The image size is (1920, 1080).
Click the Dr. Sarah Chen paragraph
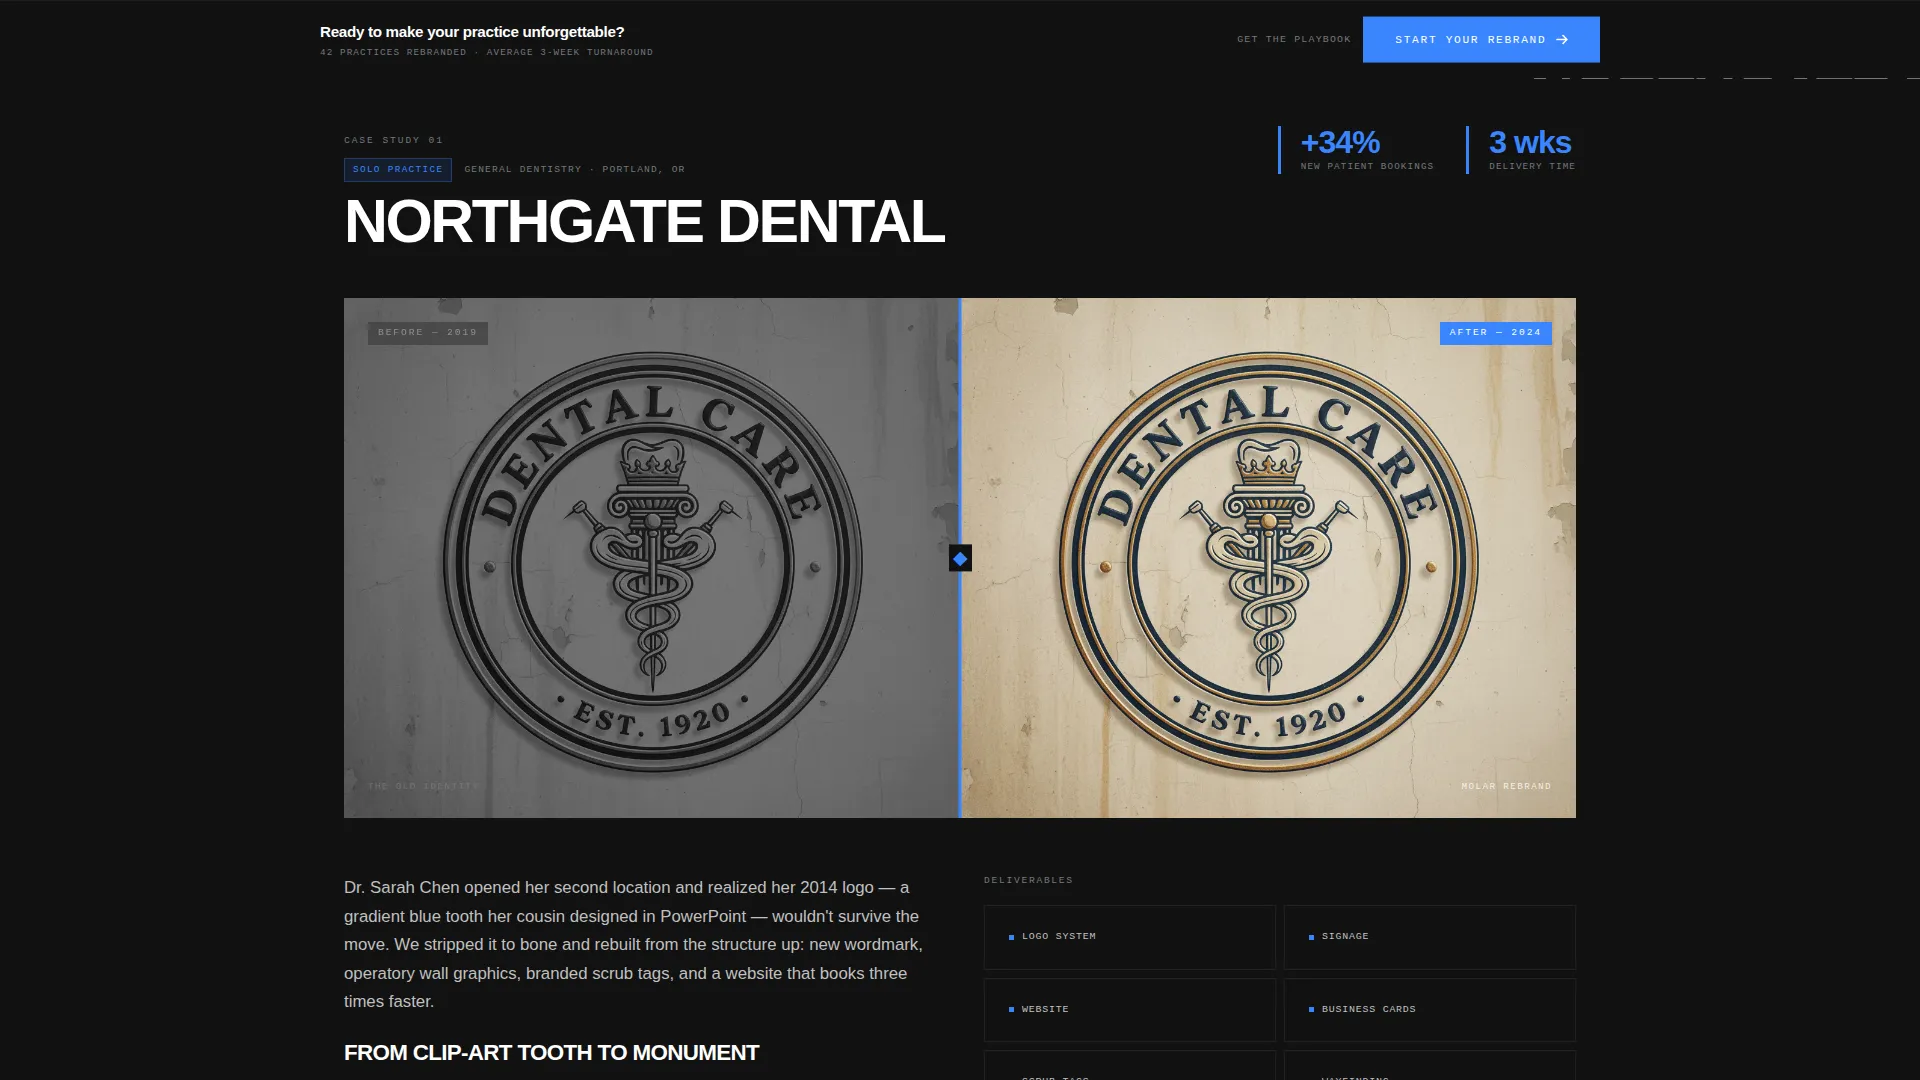click(634, 945)
